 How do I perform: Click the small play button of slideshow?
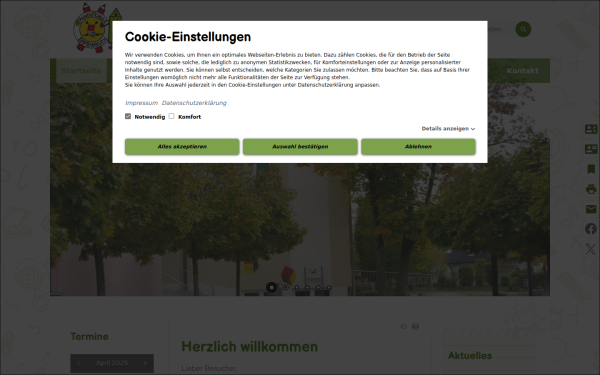pyautogui.click(x=285, y=287)
